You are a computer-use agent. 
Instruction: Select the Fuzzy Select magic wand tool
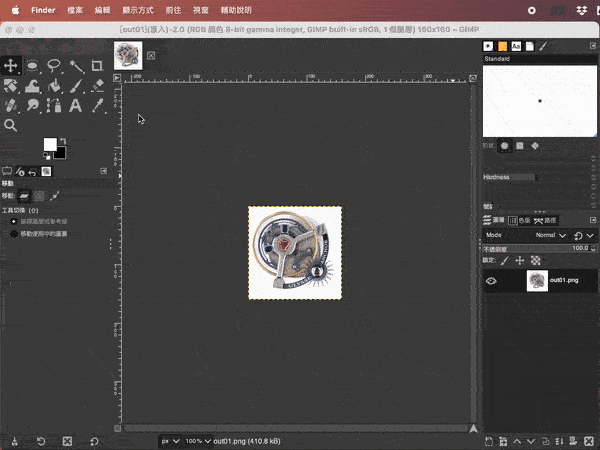point(76,66)
